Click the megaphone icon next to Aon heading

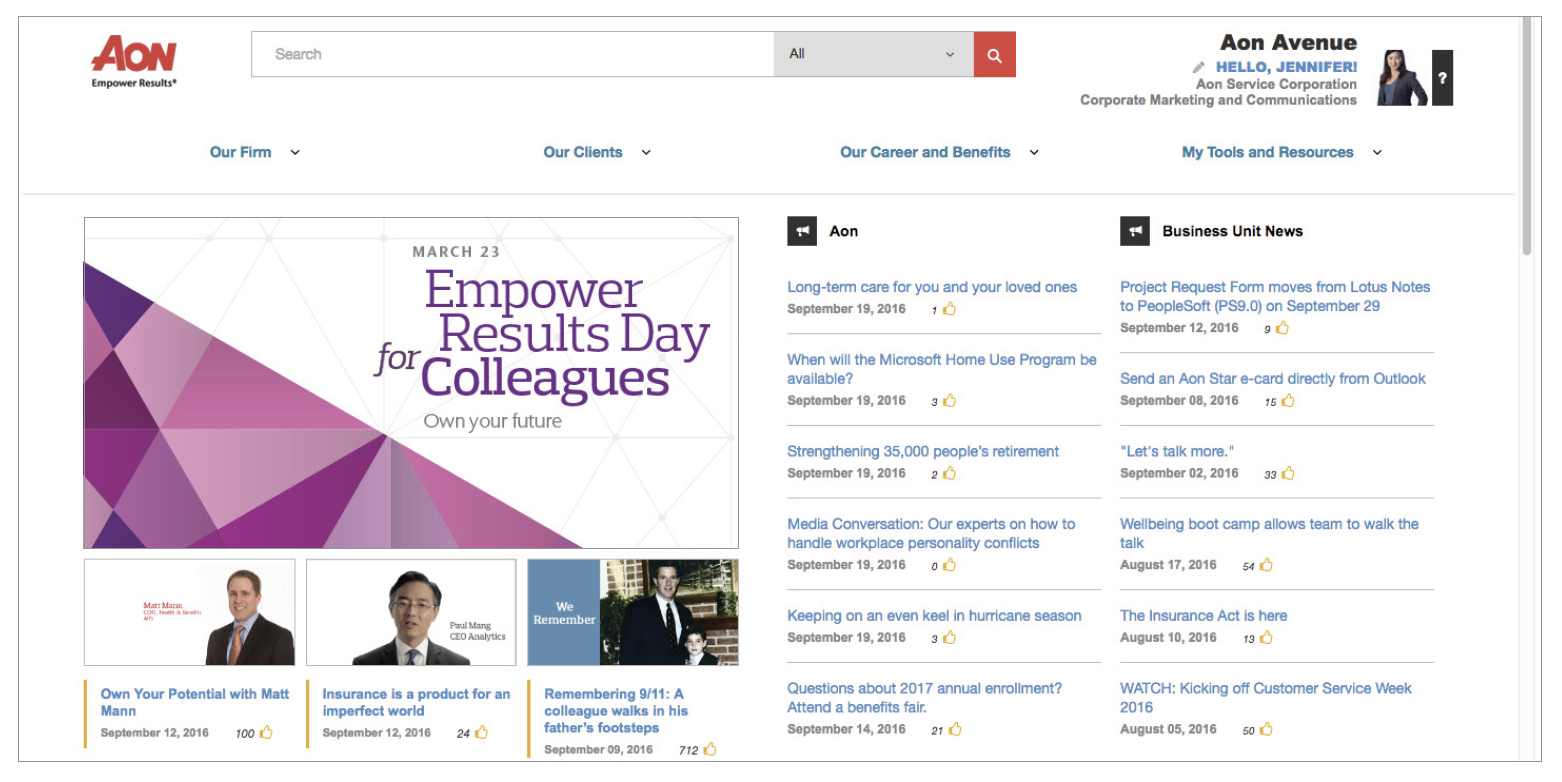click(802, 231)
